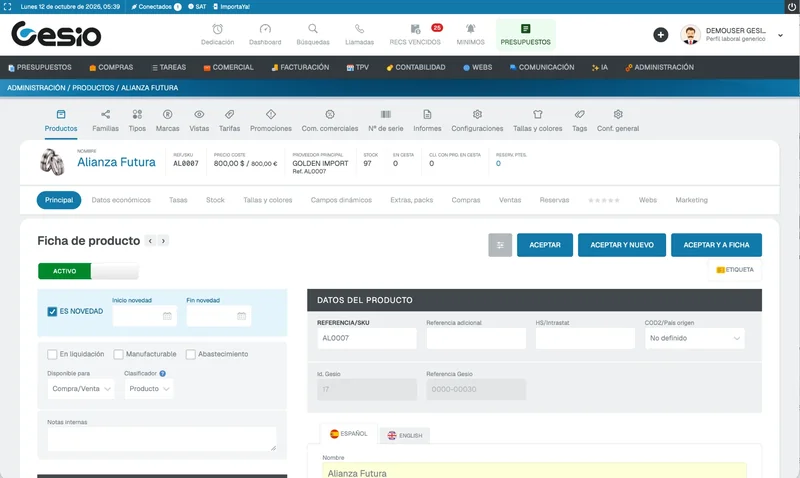Click the ETIQUETA button
This screenshot has height=478, width=800.
click(735, 270)
